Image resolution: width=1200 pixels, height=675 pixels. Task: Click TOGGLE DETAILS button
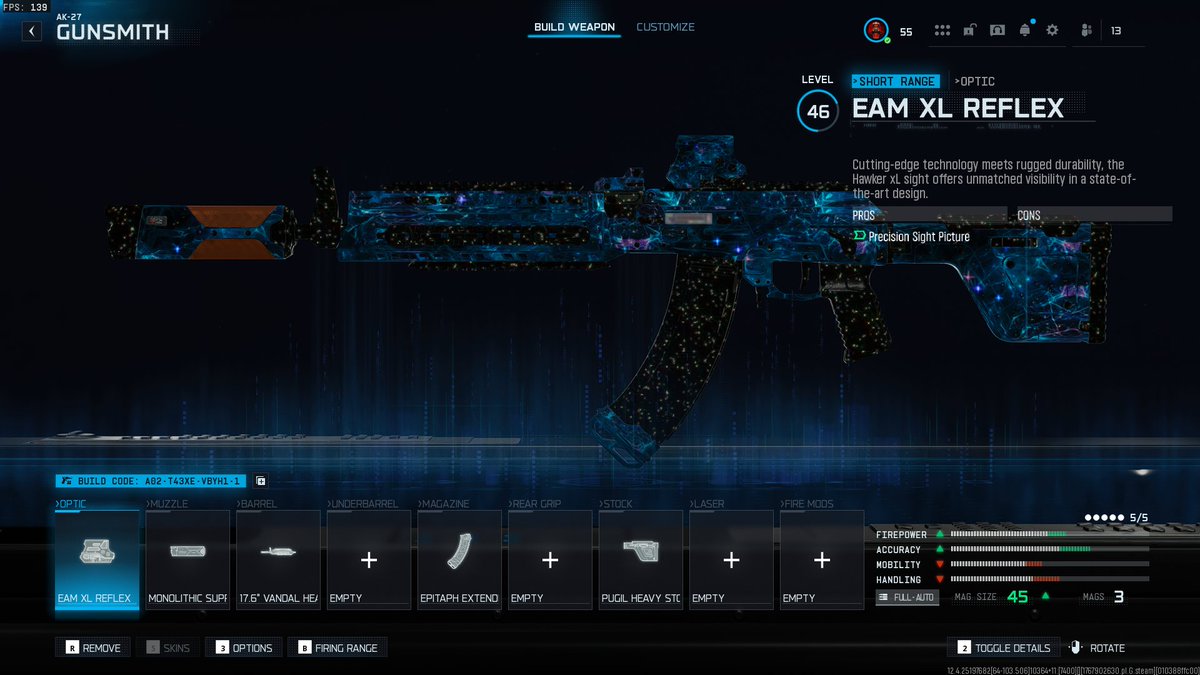[x=1004, y=648]
